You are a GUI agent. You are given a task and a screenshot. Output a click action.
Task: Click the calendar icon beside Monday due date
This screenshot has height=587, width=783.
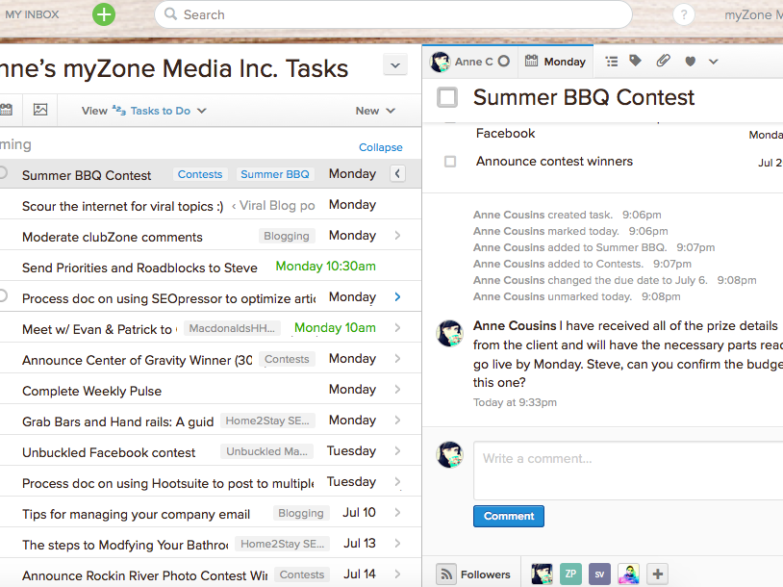531,61
